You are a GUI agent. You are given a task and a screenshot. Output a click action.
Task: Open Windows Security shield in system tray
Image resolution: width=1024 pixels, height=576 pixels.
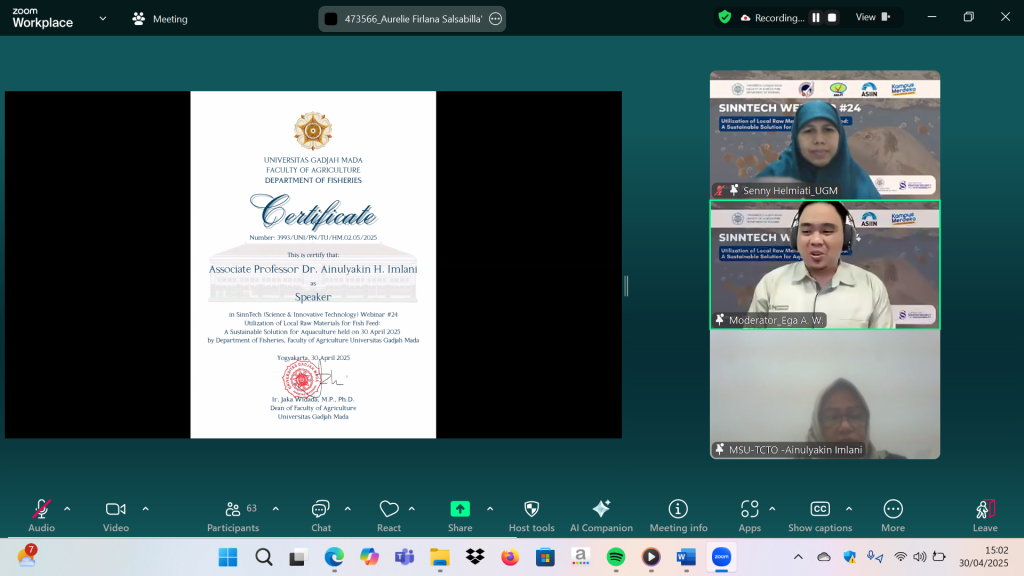click(850, 557)
